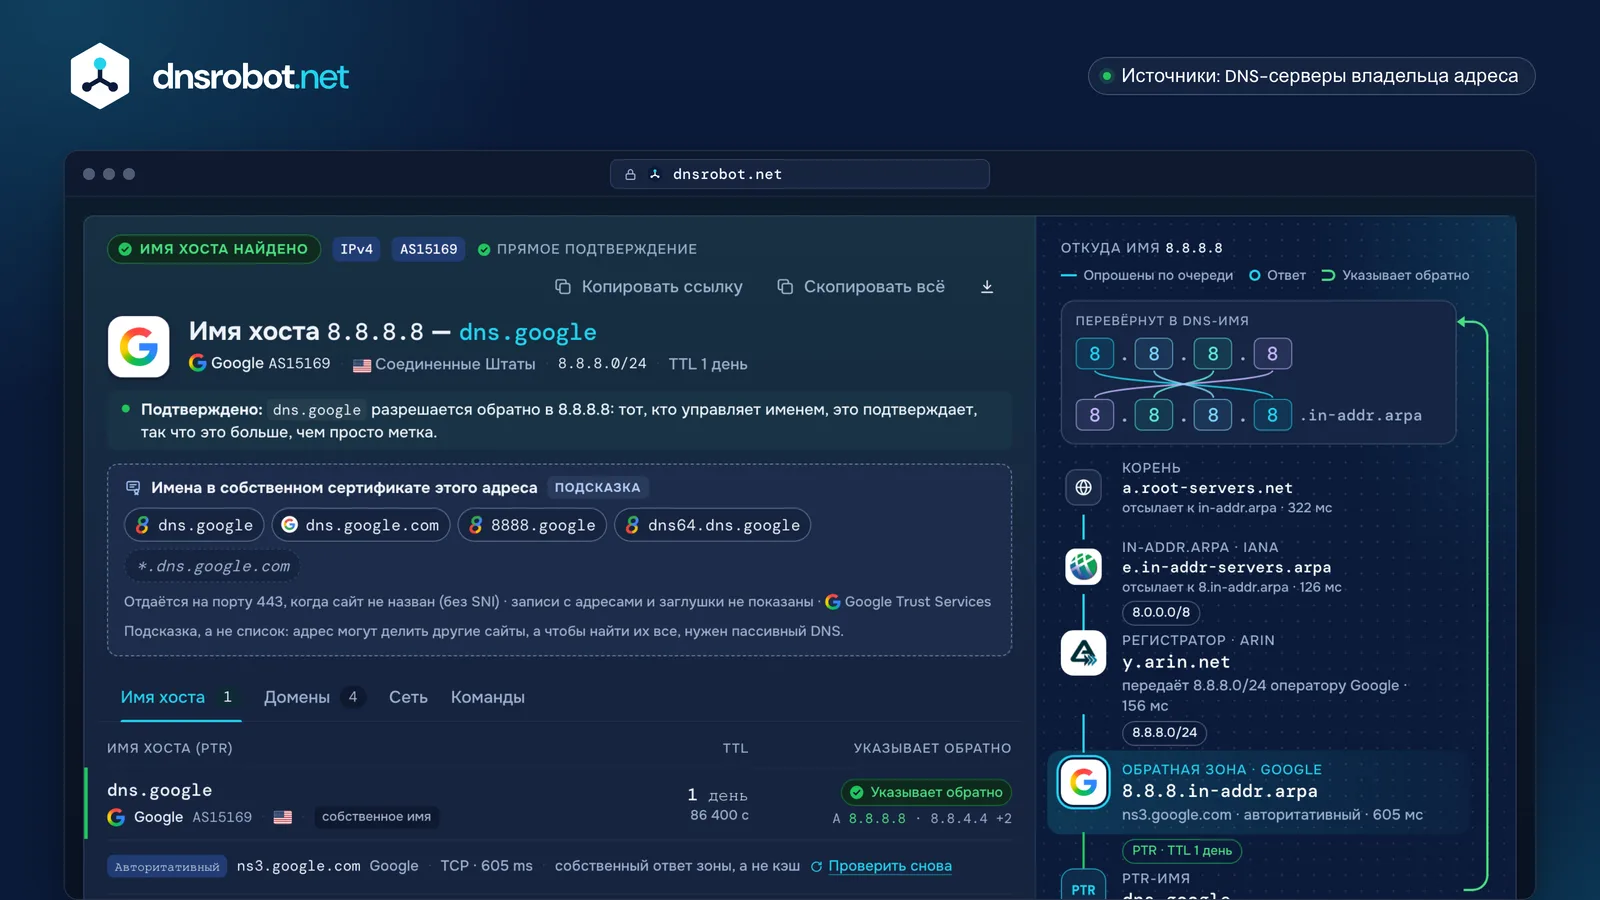Select the 8888.google certificate chip

[532, 525]
